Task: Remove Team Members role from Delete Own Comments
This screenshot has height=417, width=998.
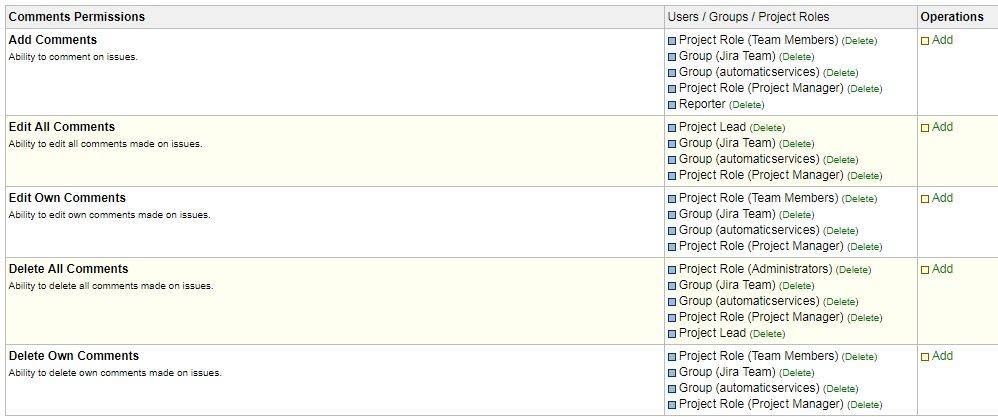Action: pos(859,357)
